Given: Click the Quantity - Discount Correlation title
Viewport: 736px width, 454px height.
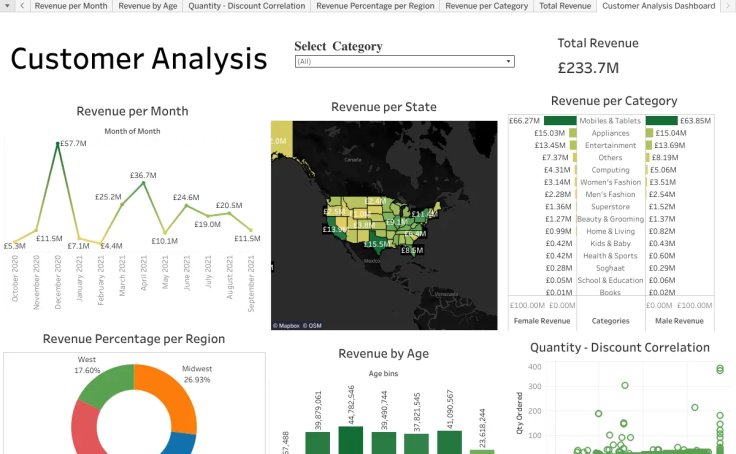Looking at the screenshot, I should [620, 348].
